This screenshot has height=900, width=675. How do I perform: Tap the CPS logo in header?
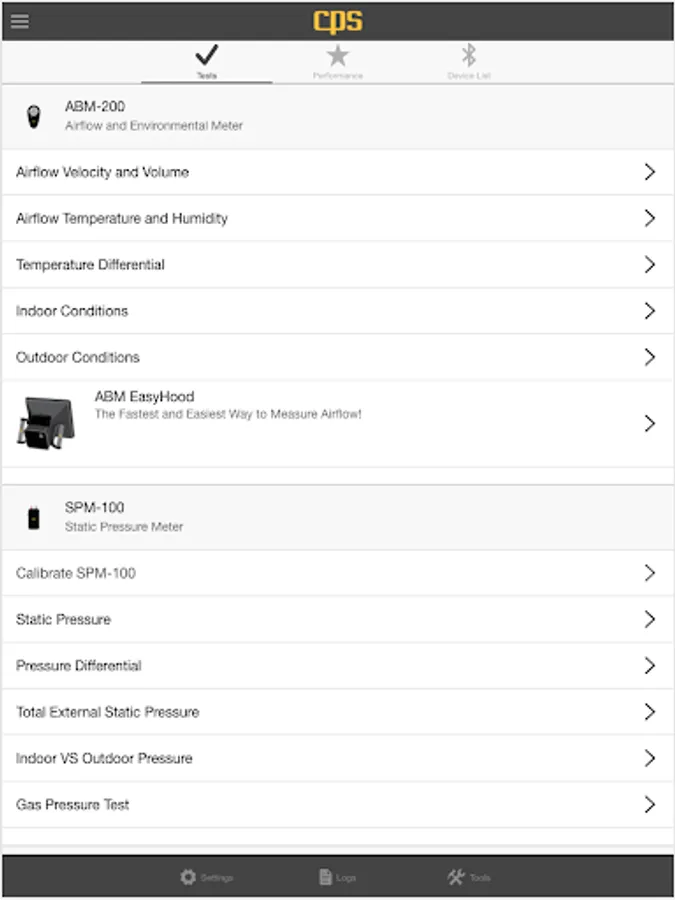click(x=338, y=22)
